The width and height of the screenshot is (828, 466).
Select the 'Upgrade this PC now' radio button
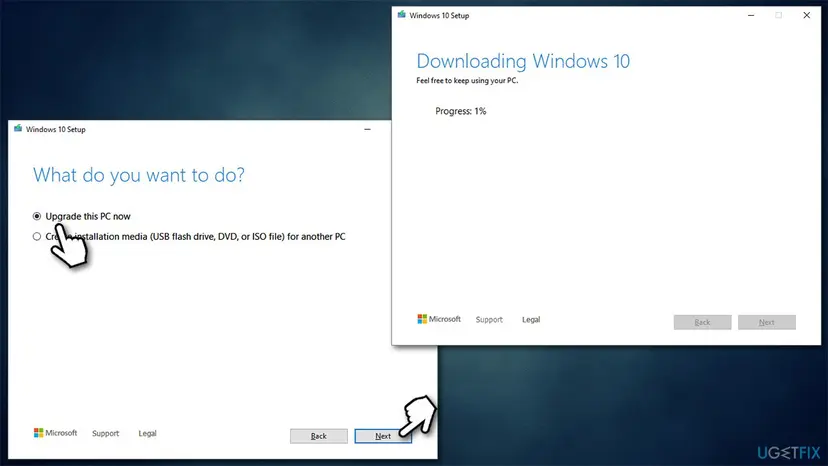coord(36,216)
